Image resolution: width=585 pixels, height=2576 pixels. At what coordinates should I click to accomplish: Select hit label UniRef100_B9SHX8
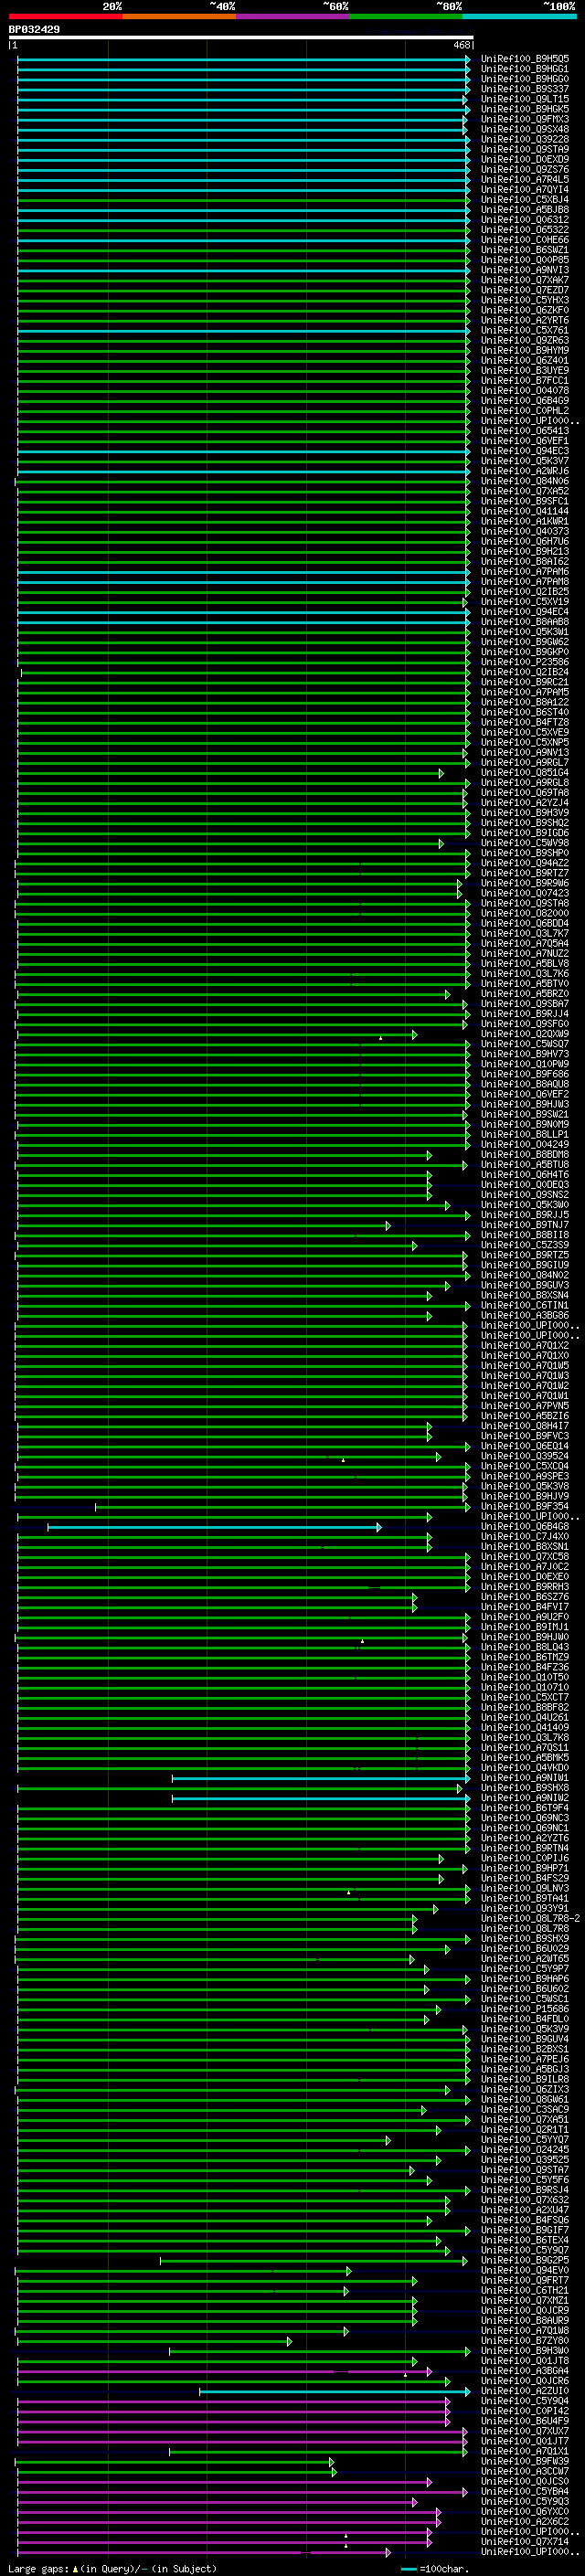pos(525,1787)
